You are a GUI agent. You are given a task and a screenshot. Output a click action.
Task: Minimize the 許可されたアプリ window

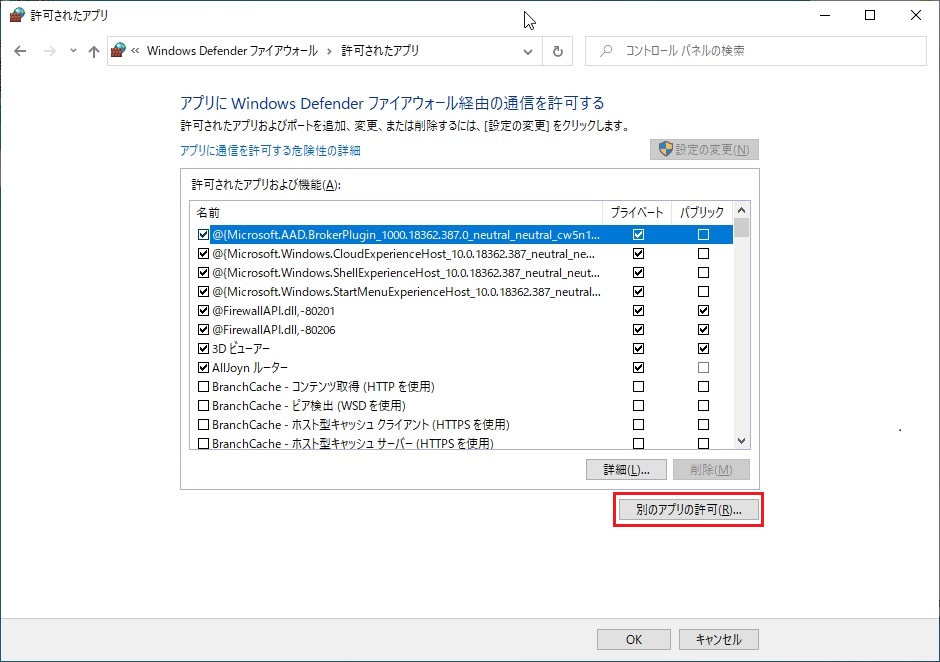pos(825,16)
